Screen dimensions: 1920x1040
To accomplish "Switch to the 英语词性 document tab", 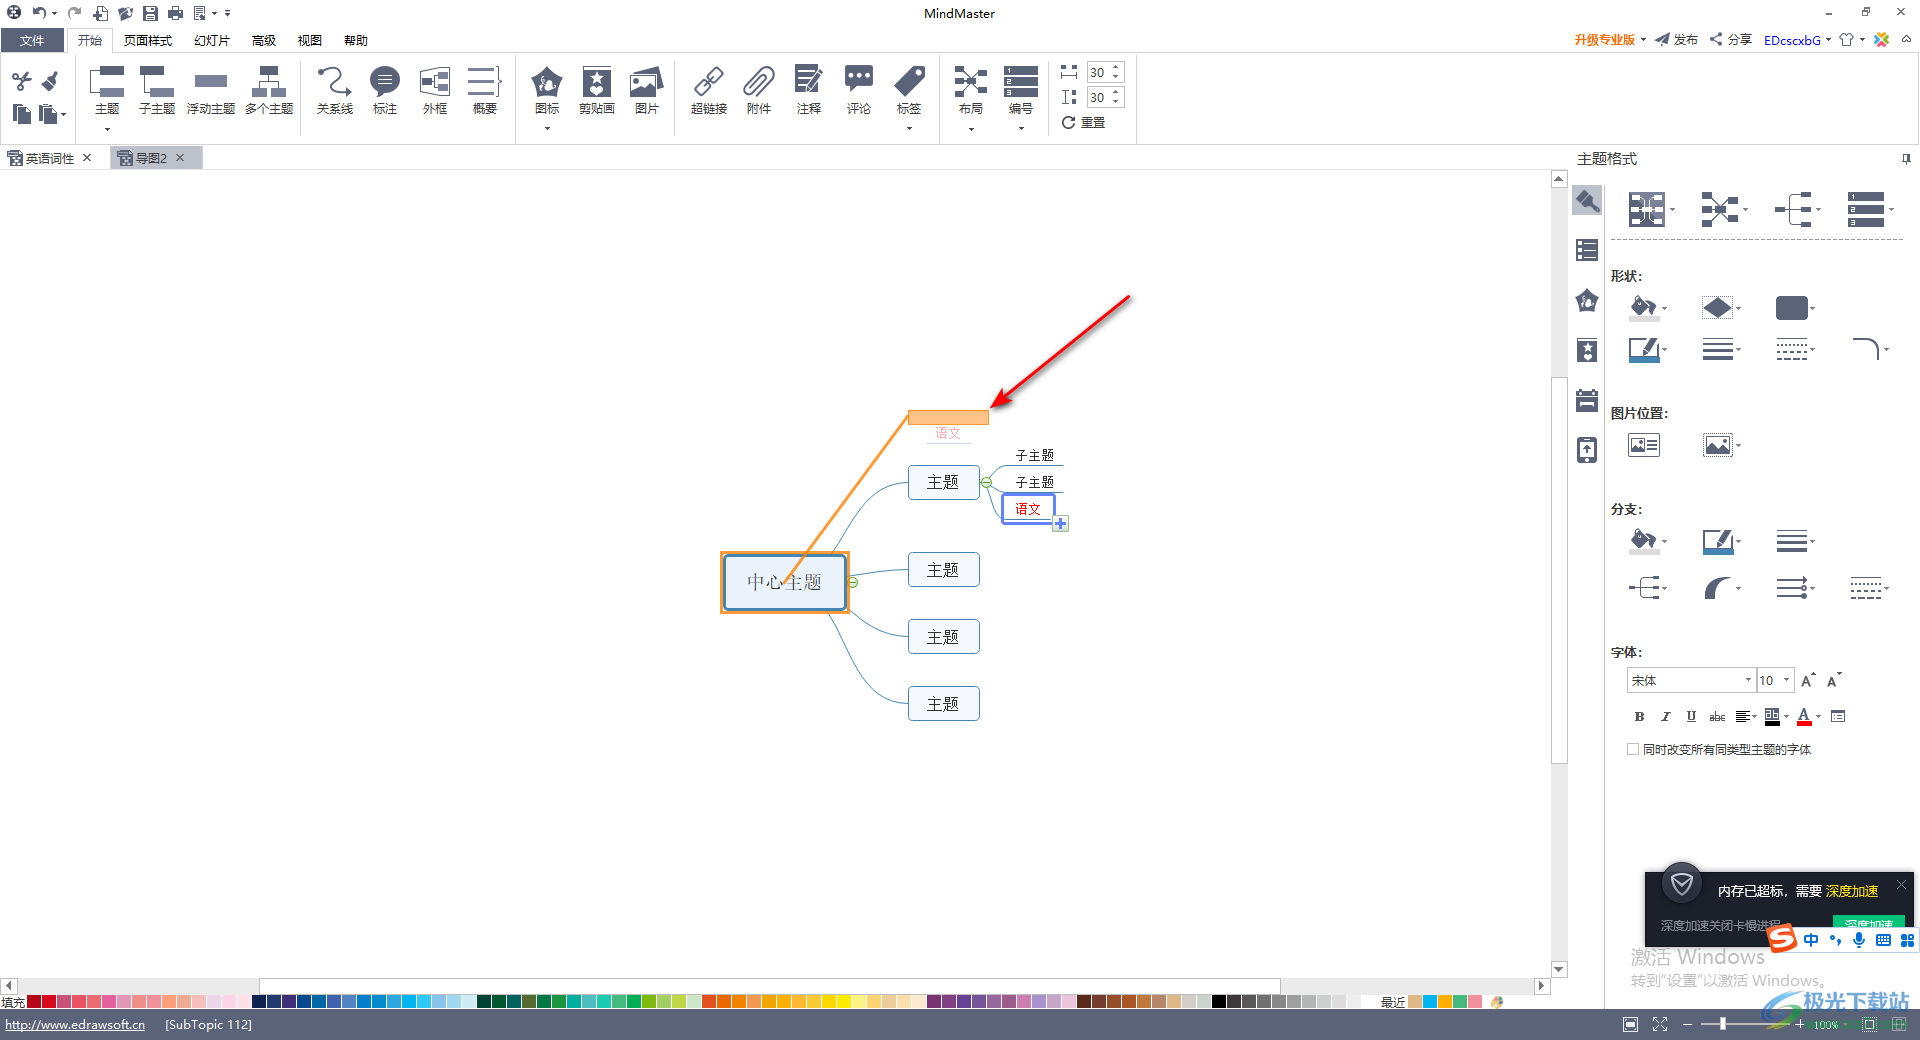I will [x=49, y=158].
